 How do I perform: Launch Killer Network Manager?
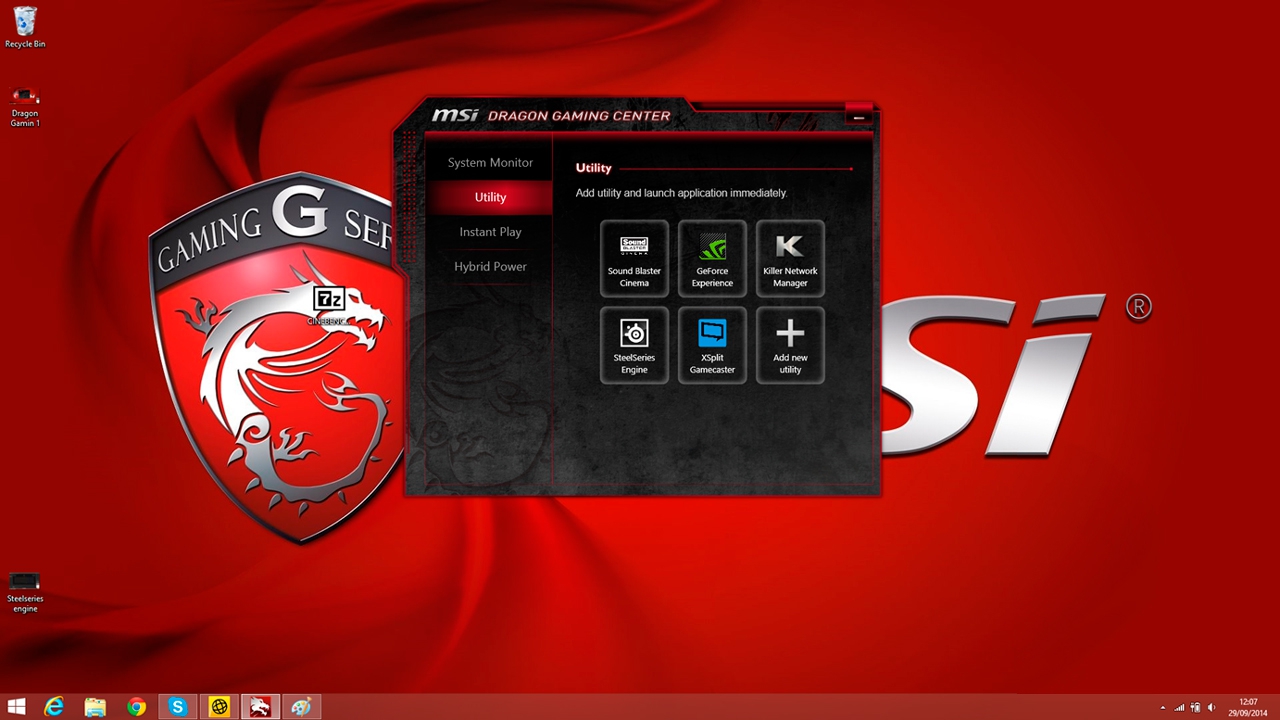(790, 258)
